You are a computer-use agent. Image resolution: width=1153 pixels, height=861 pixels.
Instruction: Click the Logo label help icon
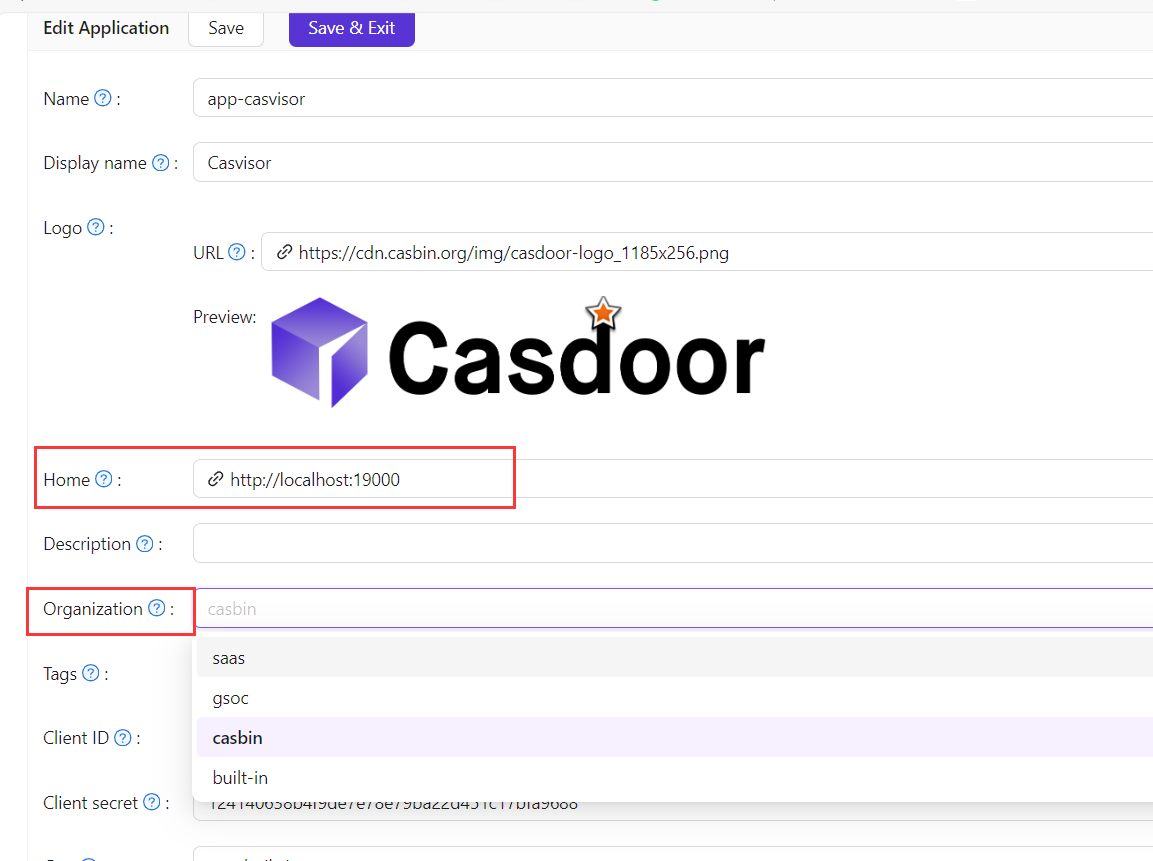96,227
